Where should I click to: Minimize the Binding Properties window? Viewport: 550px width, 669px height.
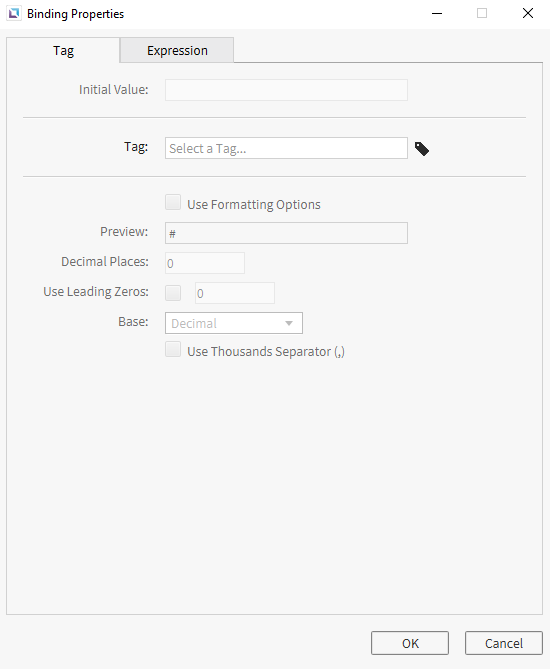[437, 13]
